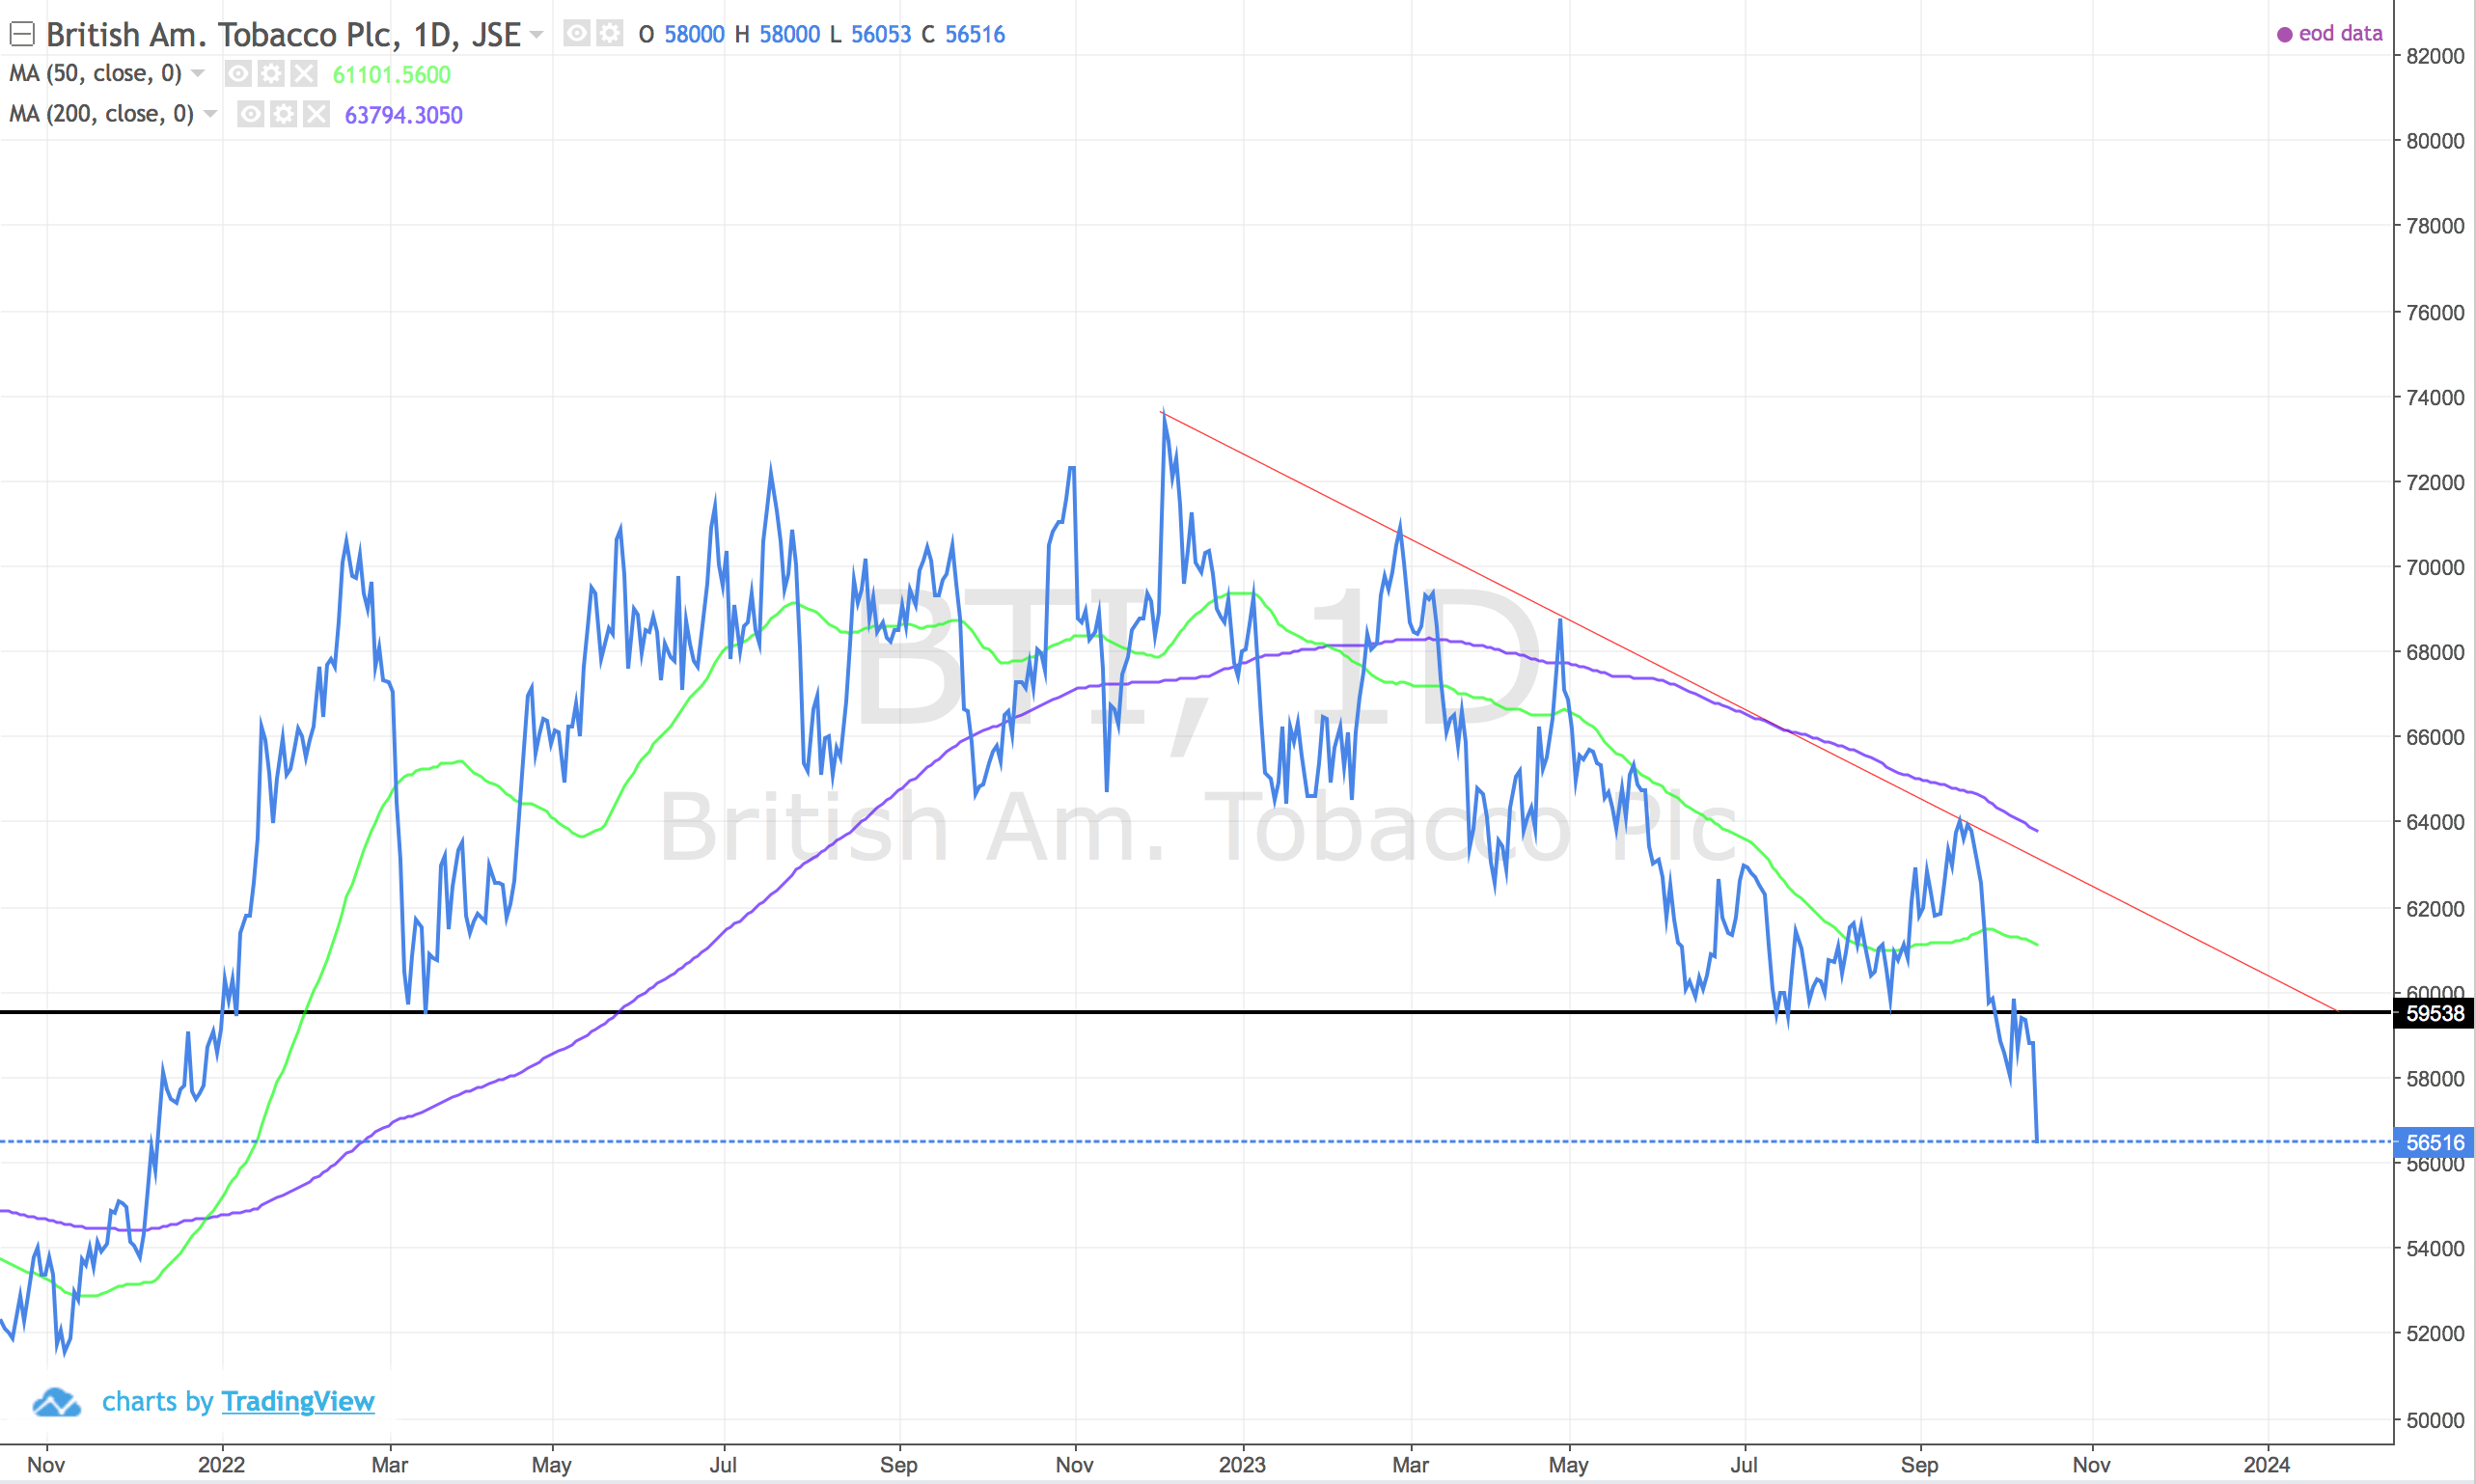Click the MA (50, close, 0) label
Viewport: 2476px width, 1484px height.
coord(95,73)
